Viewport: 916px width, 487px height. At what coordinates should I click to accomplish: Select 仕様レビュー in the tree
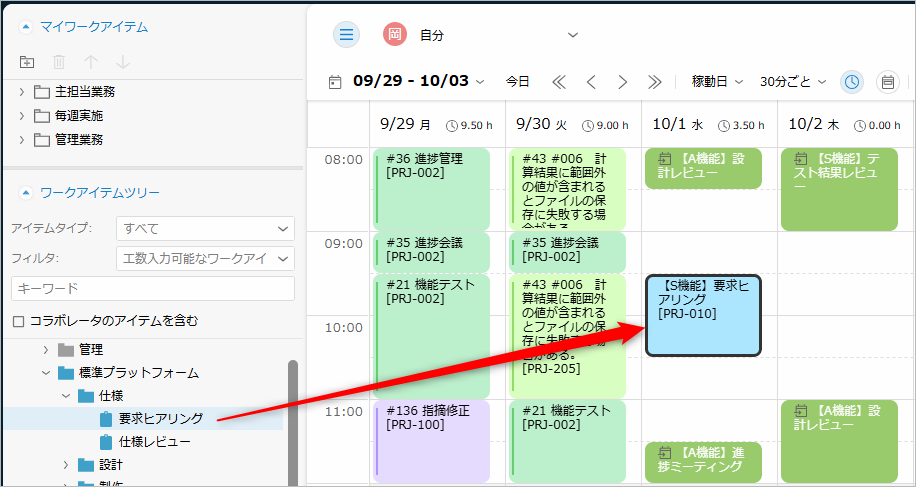[x=154, y=441]
